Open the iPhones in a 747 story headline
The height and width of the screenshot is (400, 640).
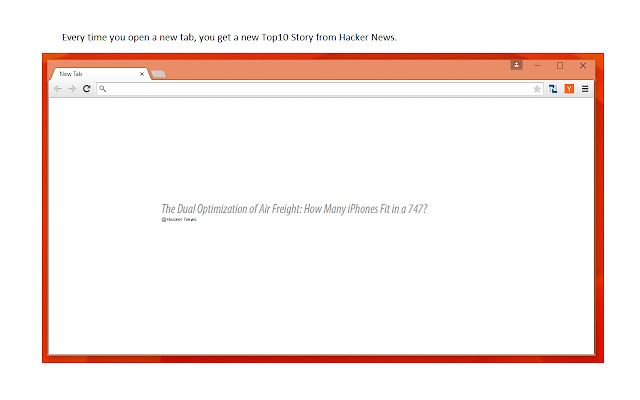294,209
